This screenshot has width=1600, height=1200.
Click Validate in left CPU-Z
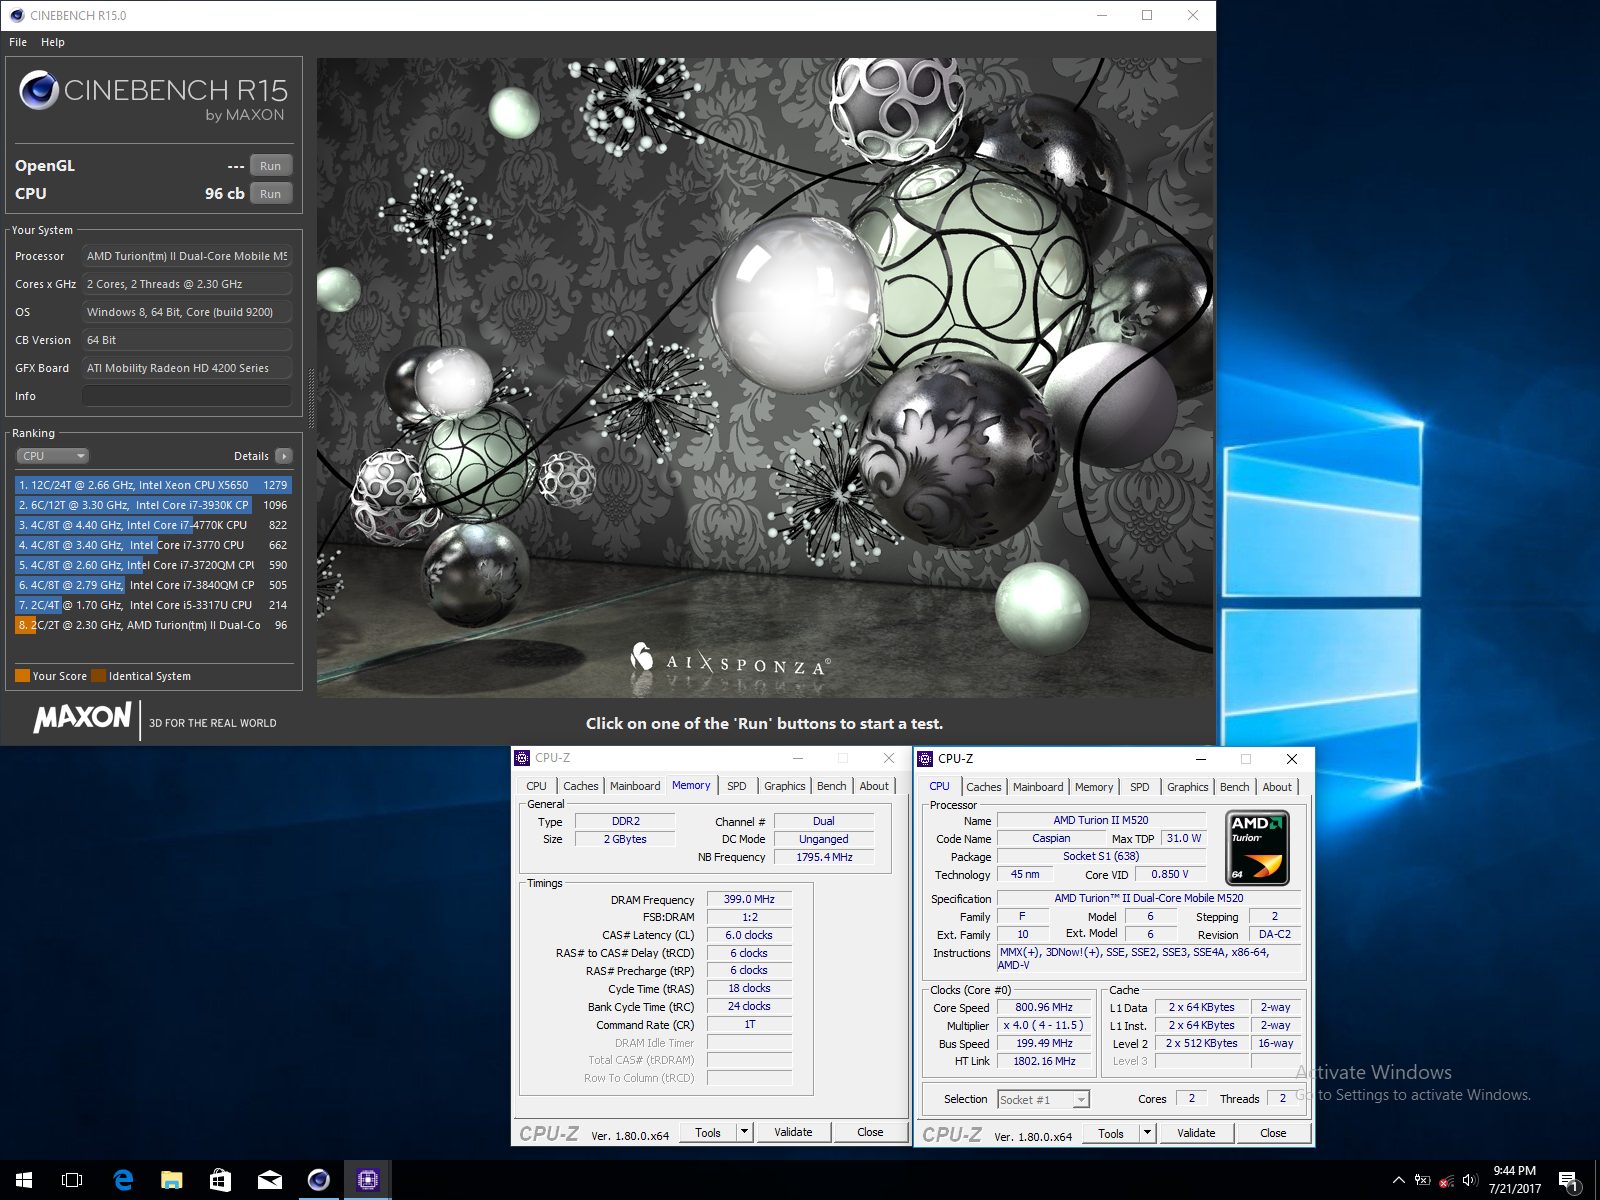pyautogui.click(x=793, y=1132)
